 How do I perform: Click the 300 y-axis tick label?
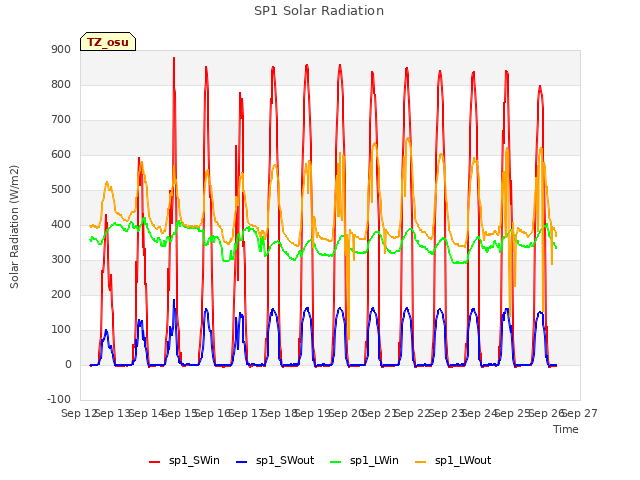tap(61, 260)
